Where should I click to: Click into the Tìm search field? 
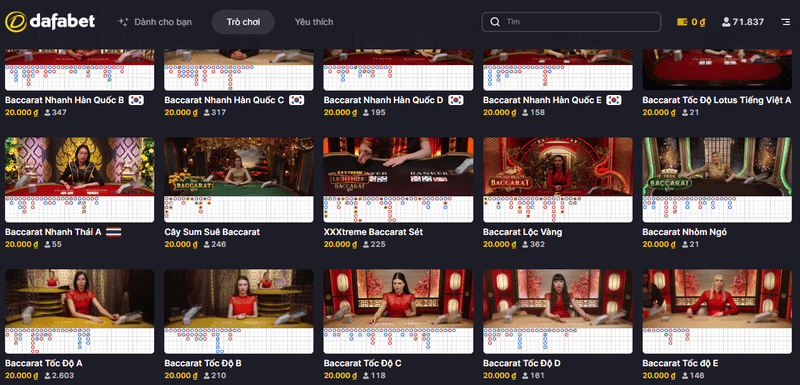tap(571, 22)
